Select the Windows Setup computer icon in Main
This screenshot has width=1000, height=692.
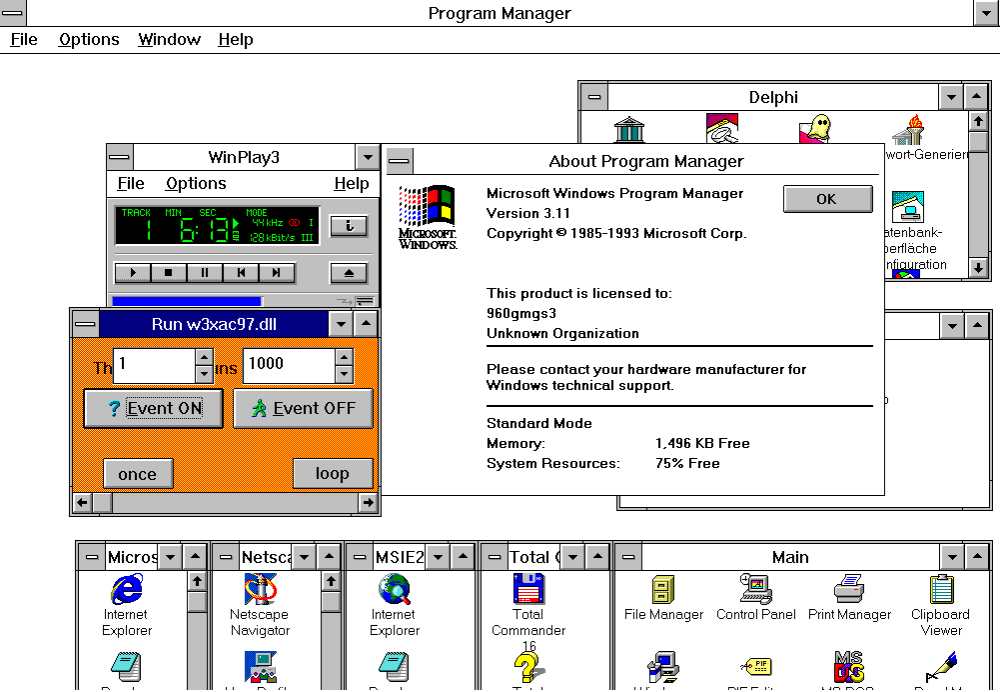point(663,667)
